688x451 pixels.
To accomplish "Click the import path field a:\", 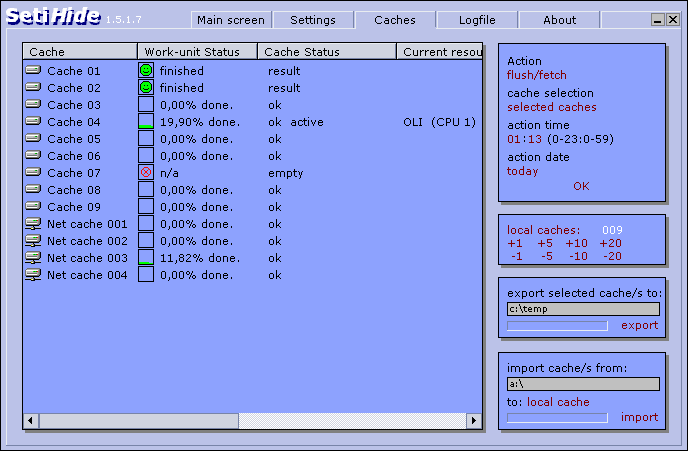I will (583, 384).
